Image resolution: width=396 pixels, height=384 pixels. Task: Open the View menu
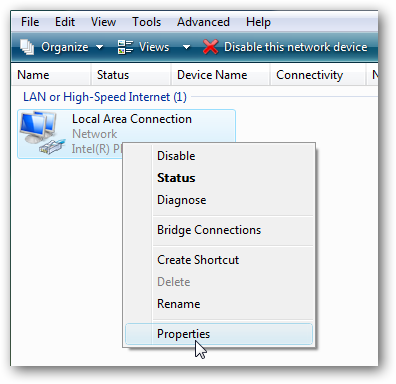click(x=103, y=22)
